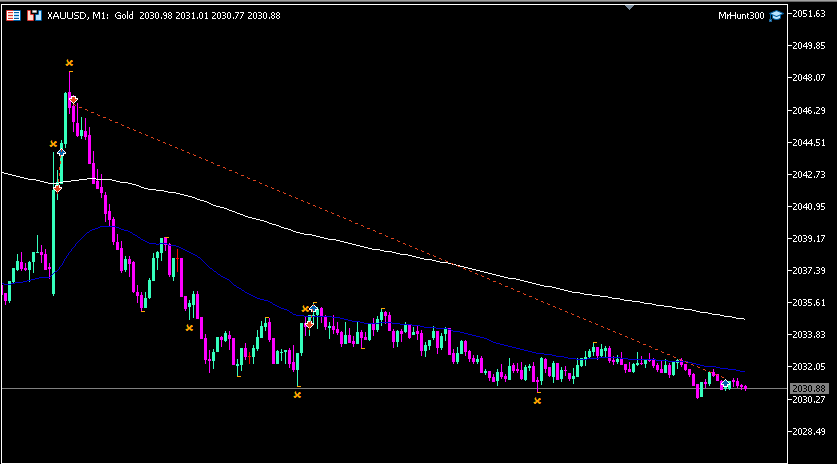Click the XAUUSD, M1: Gold chart title
This screenshot has width=837, height=464.
[90, 15]
